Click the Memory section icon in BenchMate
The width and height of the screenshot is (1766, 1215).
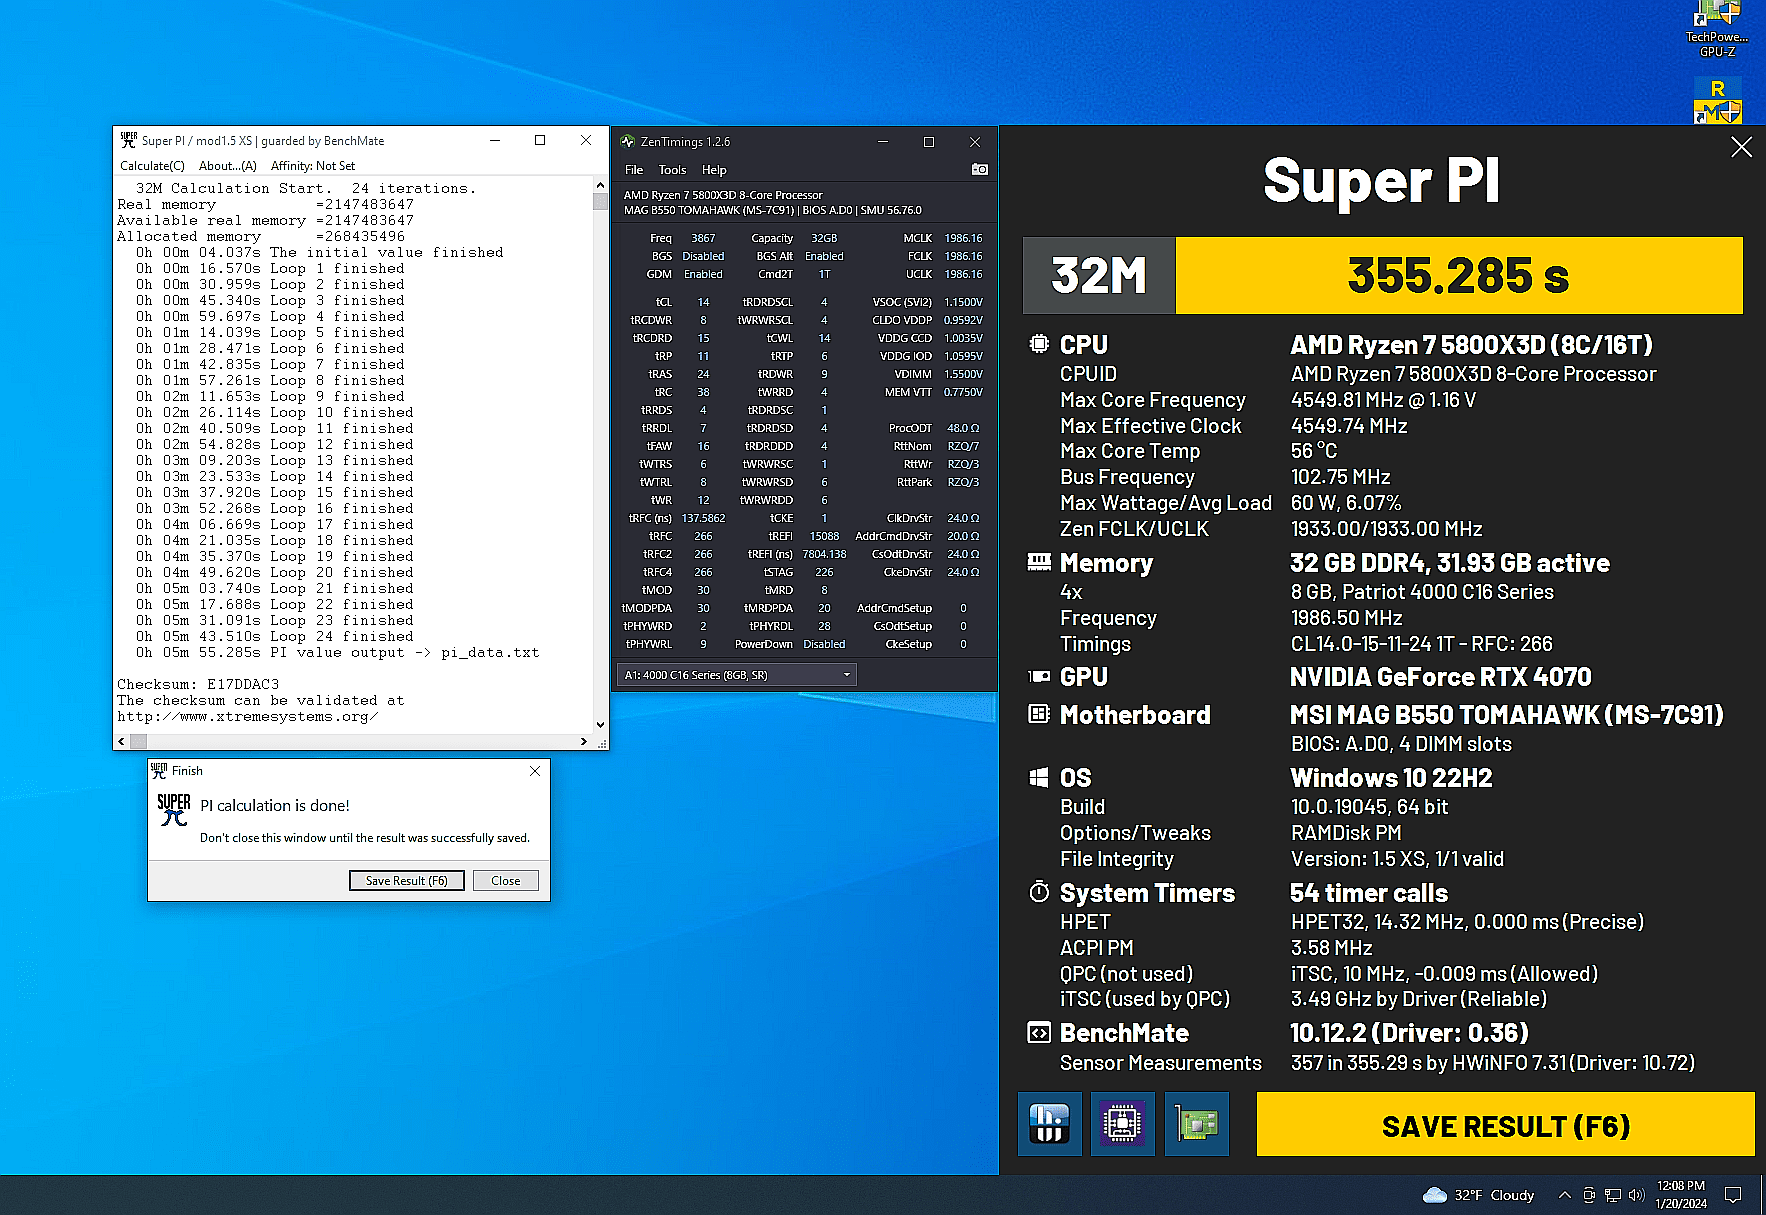(1039, 562)
